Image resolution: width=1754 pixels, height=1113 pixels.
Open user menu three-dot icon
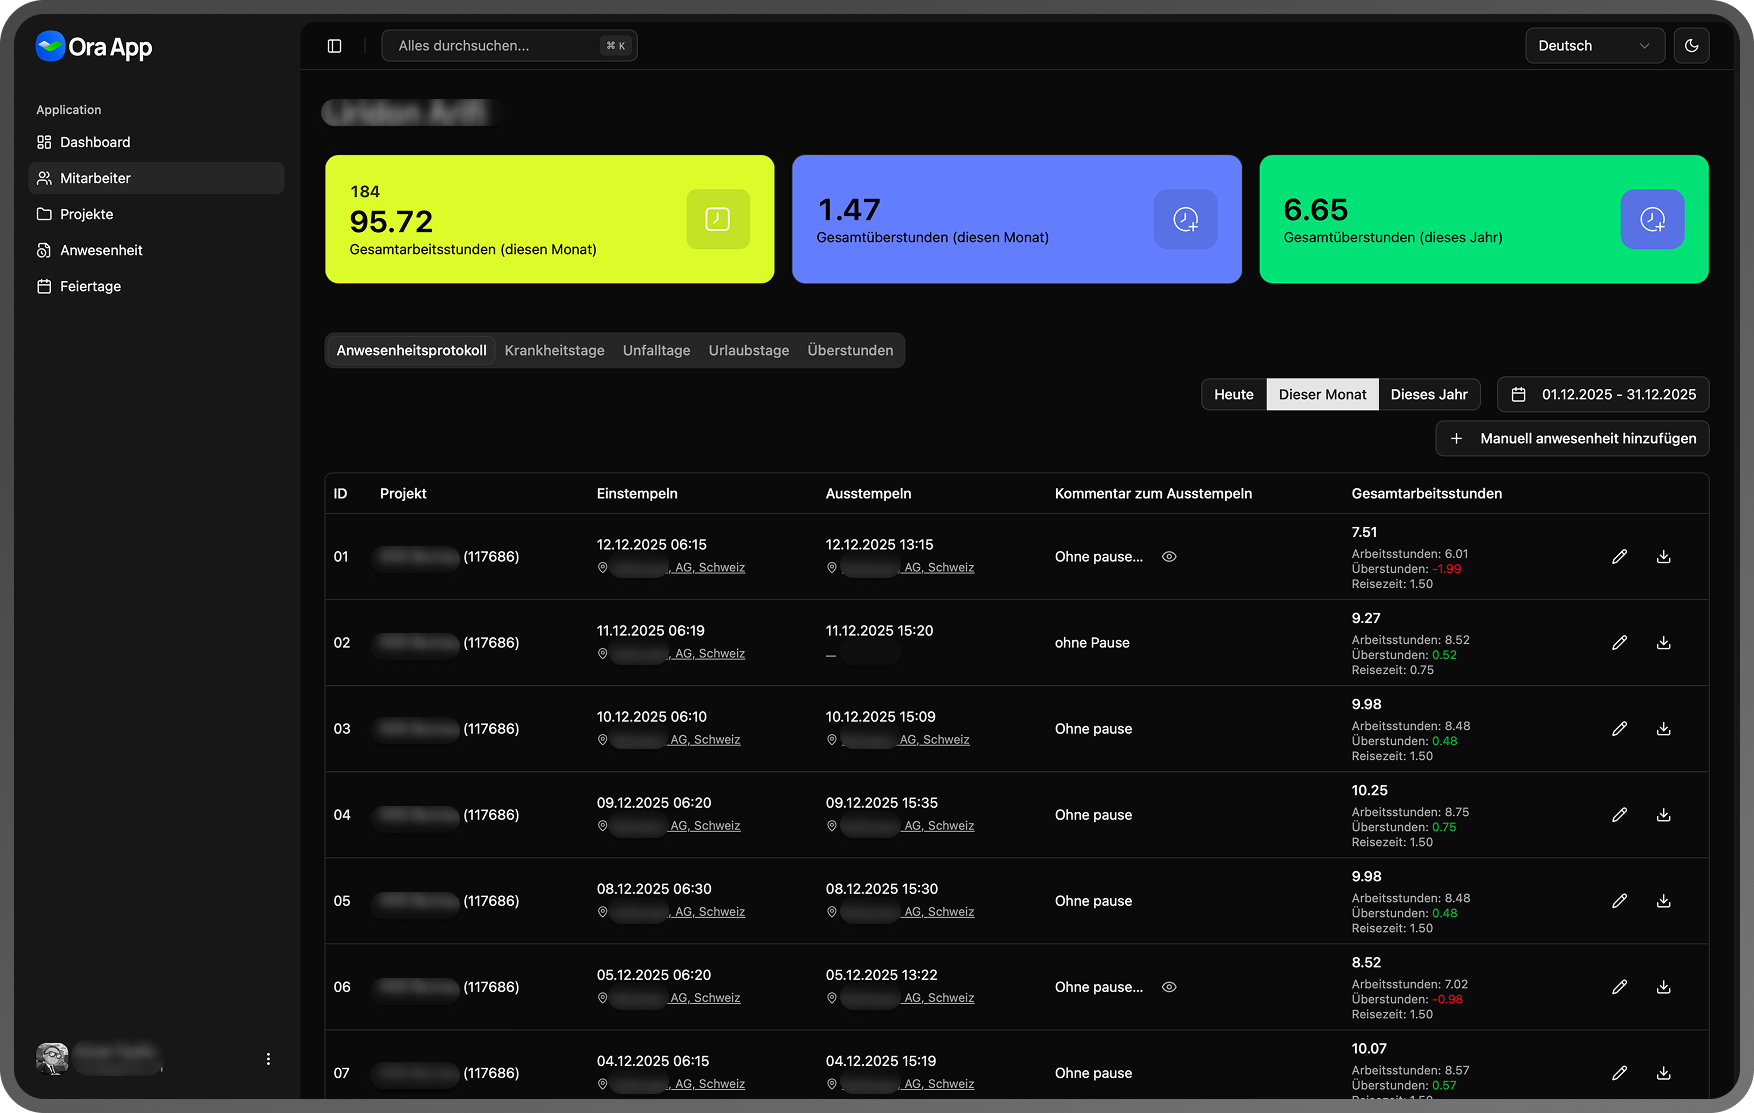pyautogui.click(x=268, y=1059)
